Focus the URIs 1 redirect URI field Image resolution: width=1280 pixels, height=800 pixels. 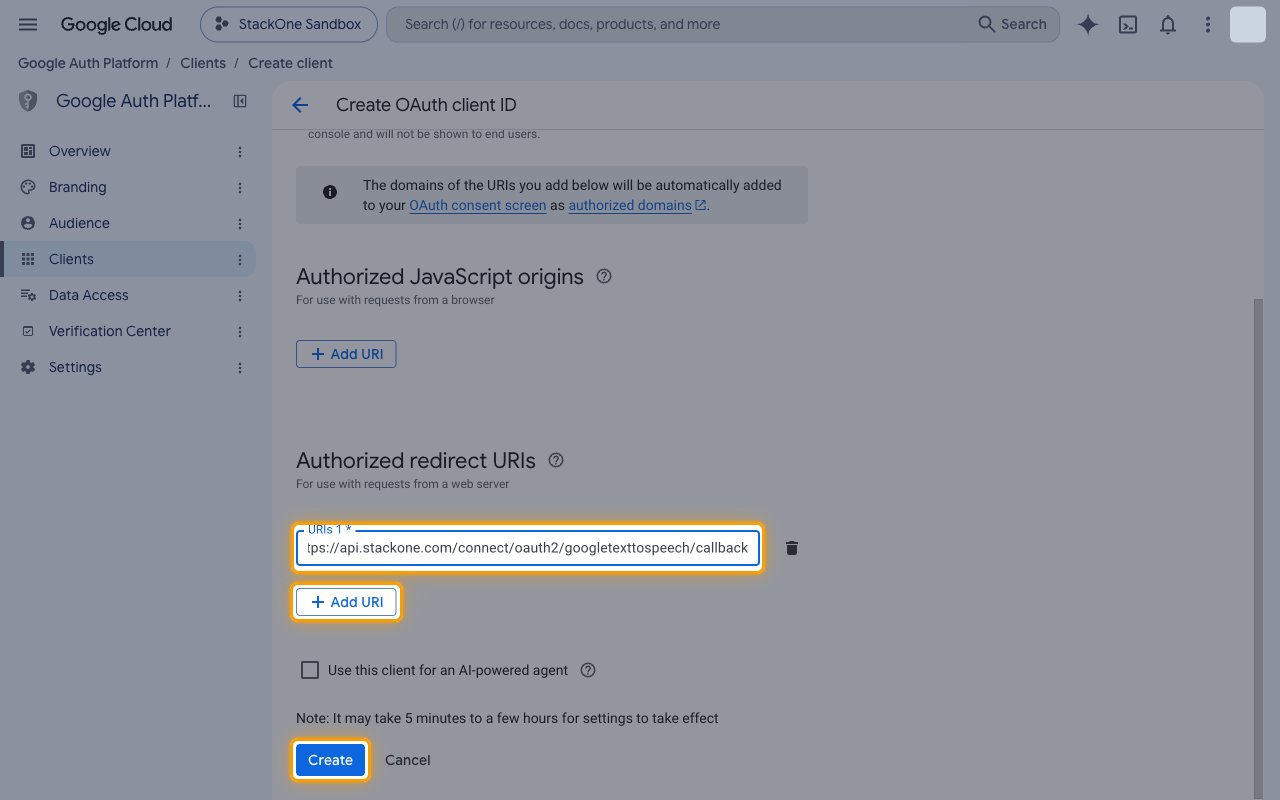528,548
